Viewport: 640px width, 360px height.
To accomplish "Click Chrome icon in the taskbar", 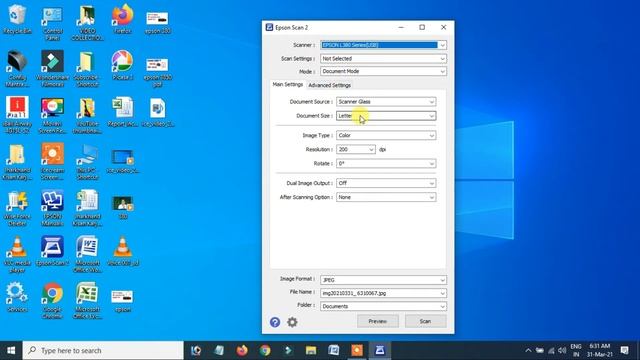I will [265, 350].
